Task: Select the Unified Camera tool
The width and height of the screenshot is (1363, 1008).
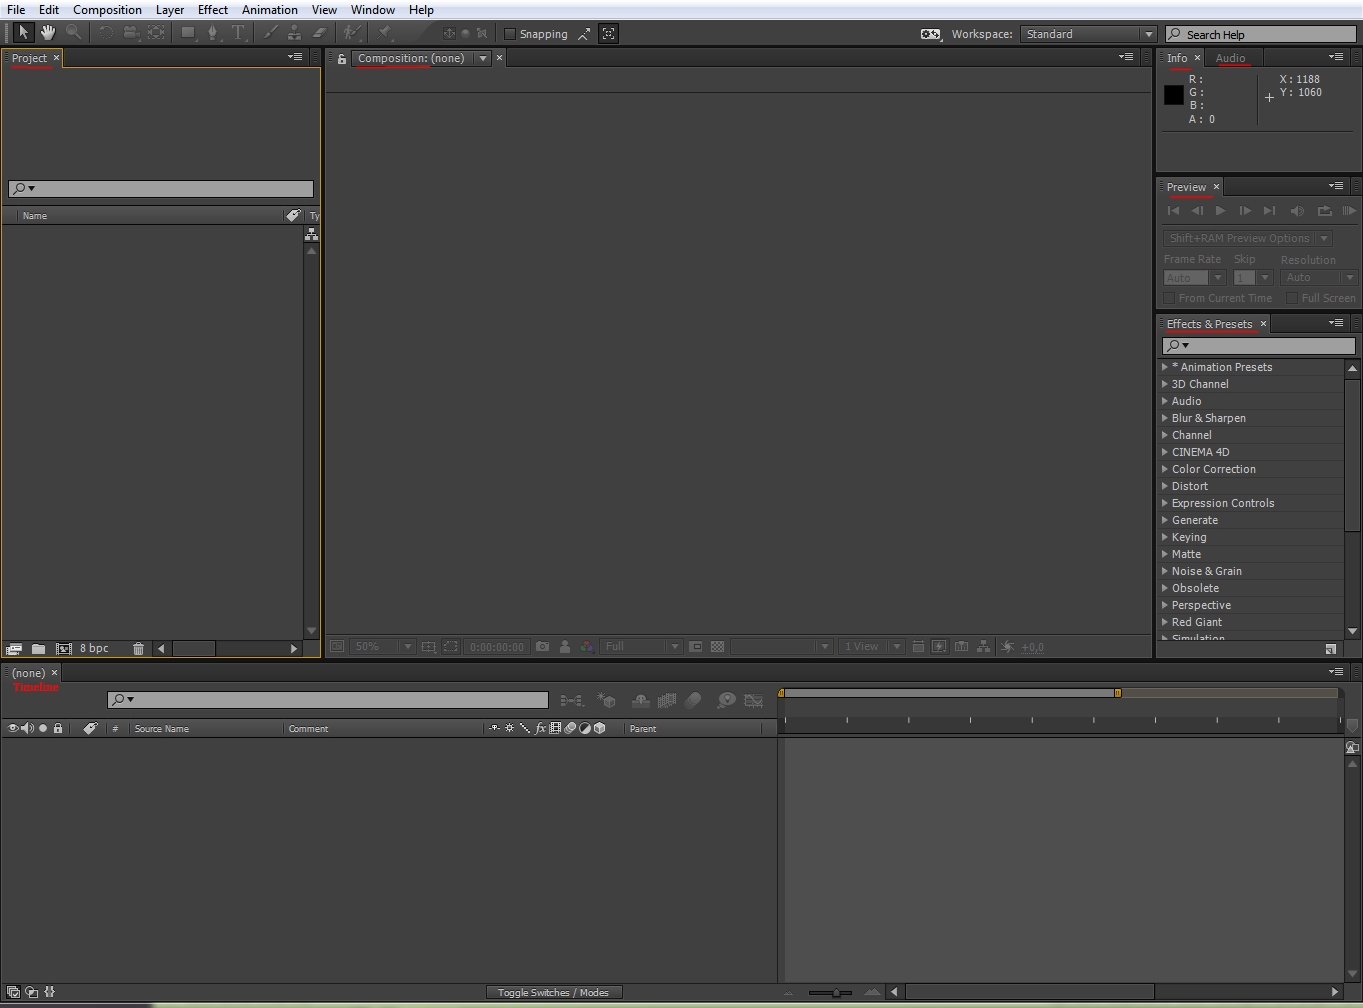Action: point(131,33)
